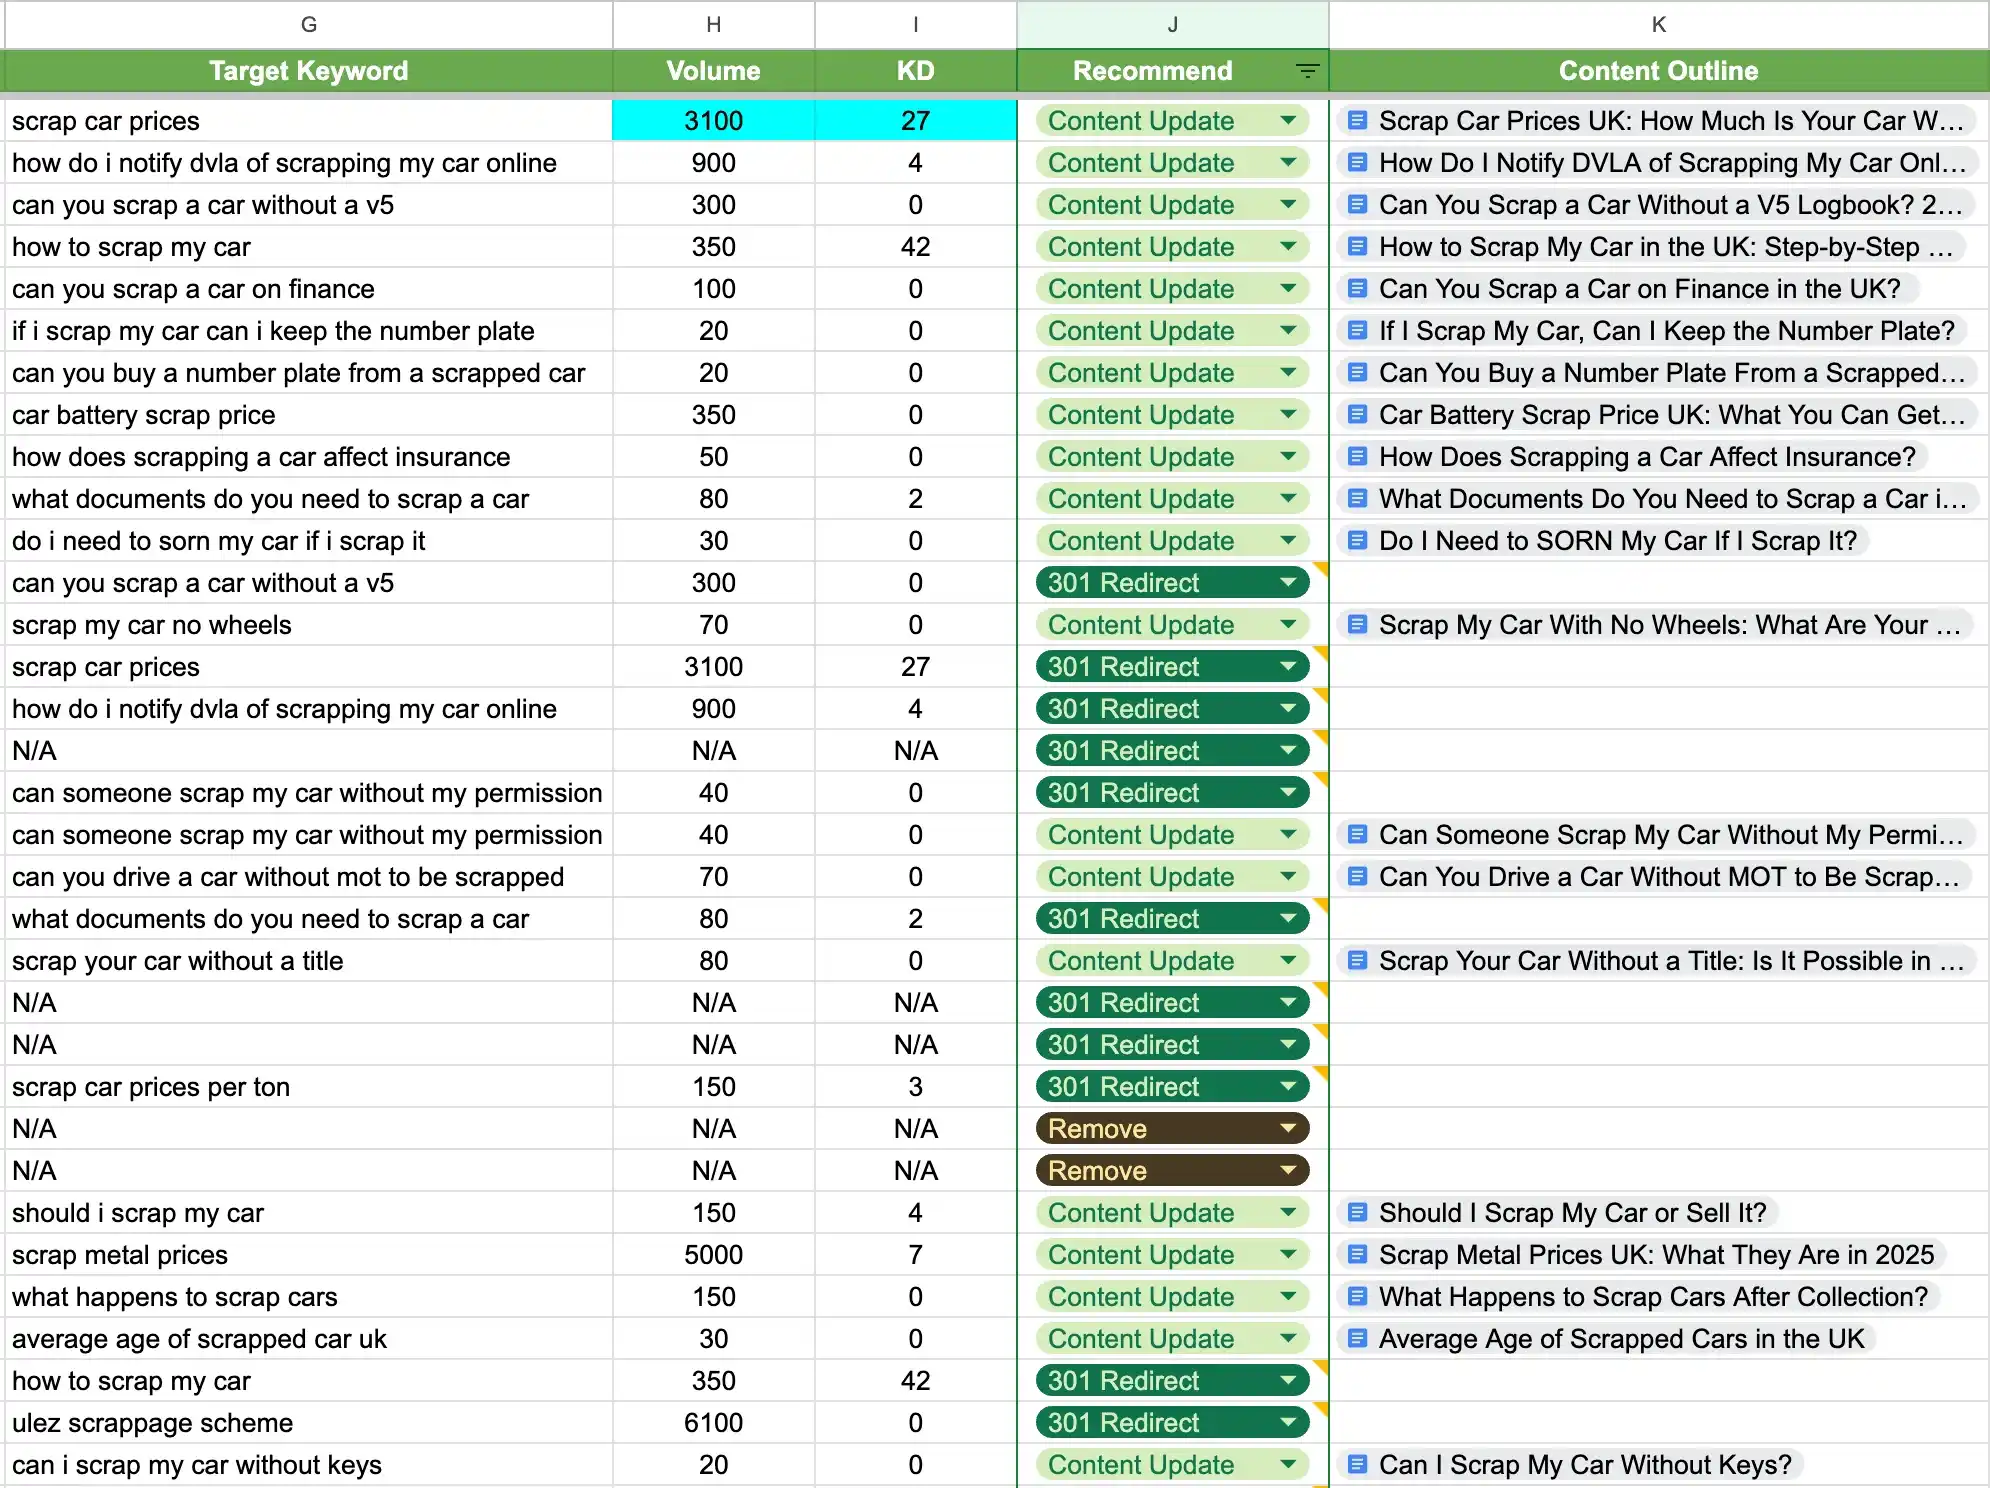This screenshot has height=1488, width=1990.
Task: Click the filter icon in Recommend header
Action: pos(1307,71)
